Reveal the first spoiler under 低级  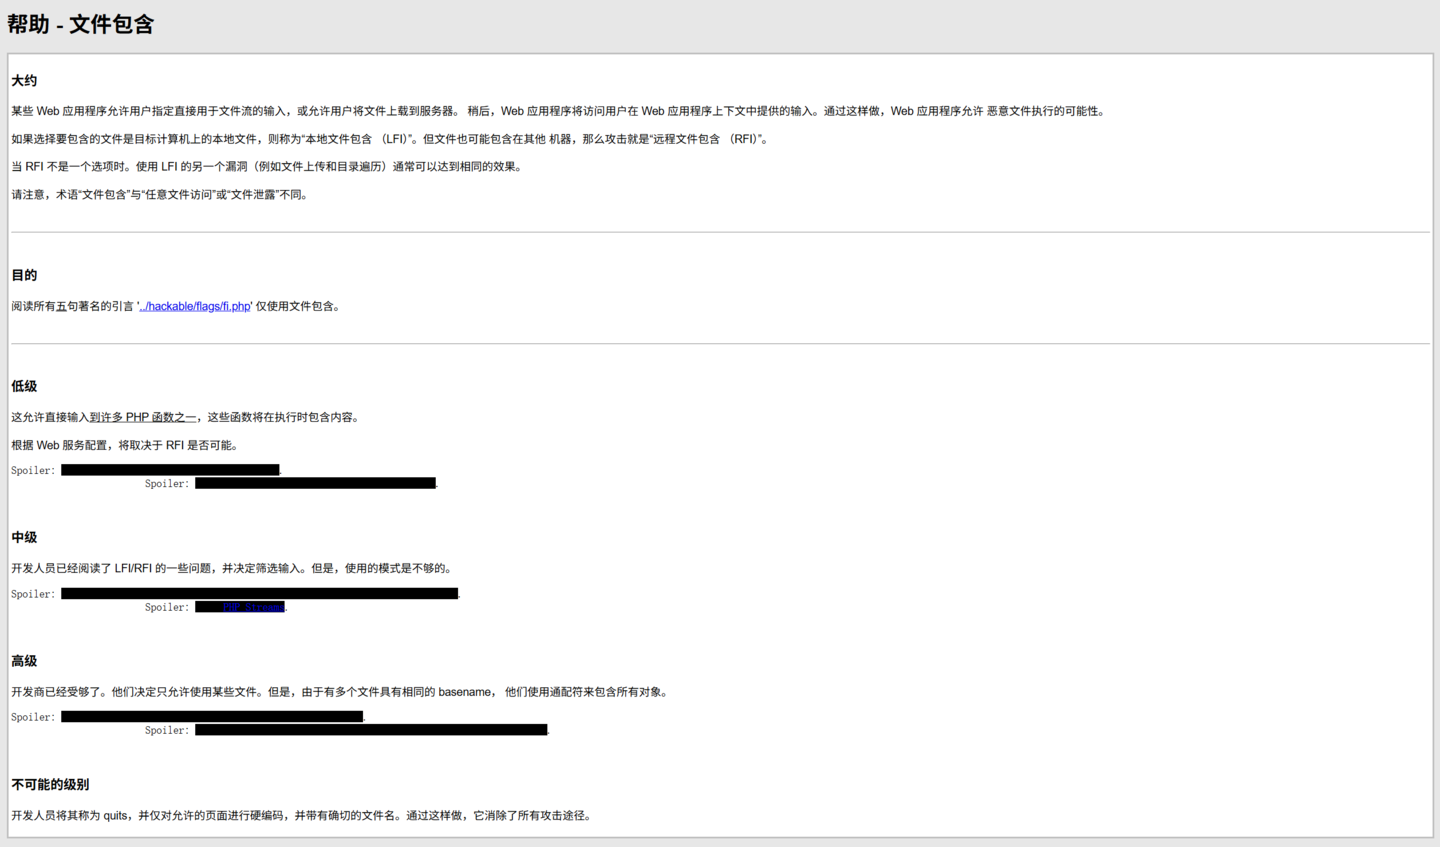pos(170,470)
